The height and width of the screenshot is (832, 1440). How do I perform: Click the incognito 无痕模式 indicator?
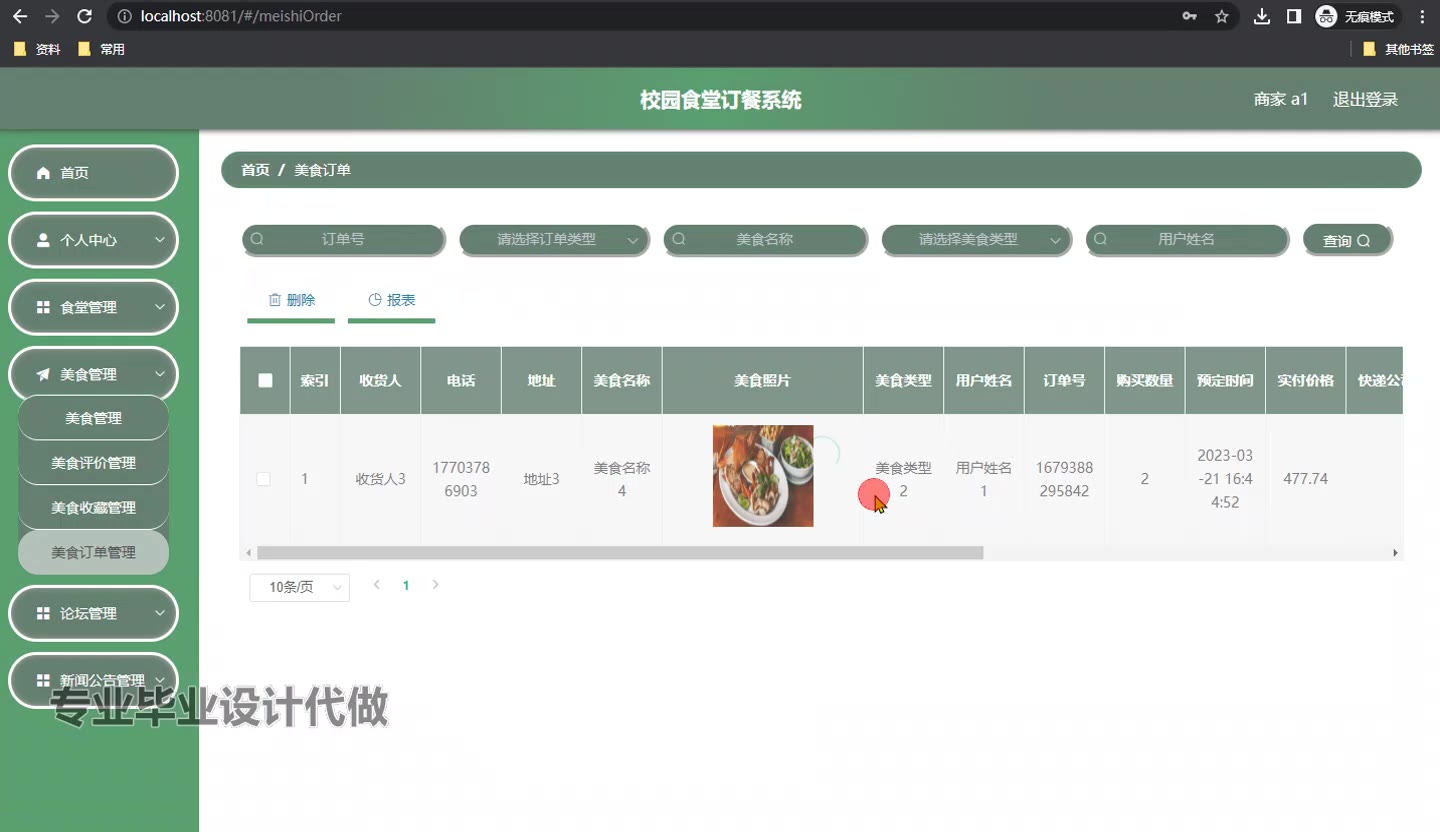coord(1355,16)
